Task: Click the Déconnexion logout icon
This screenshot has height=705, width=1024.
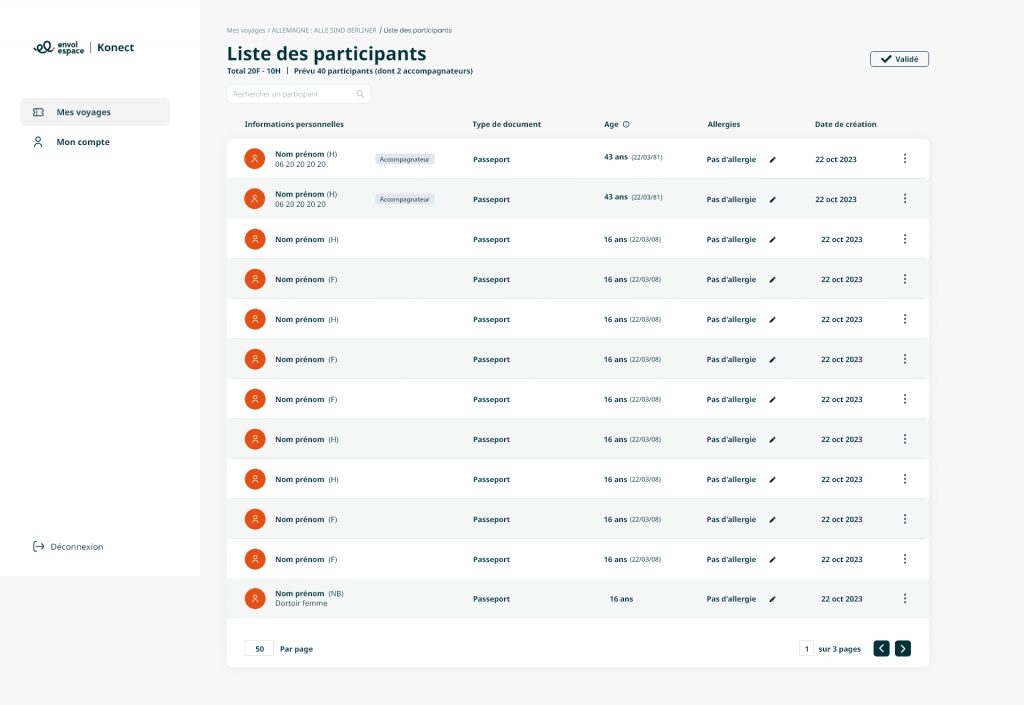Action: coord(38,546)
